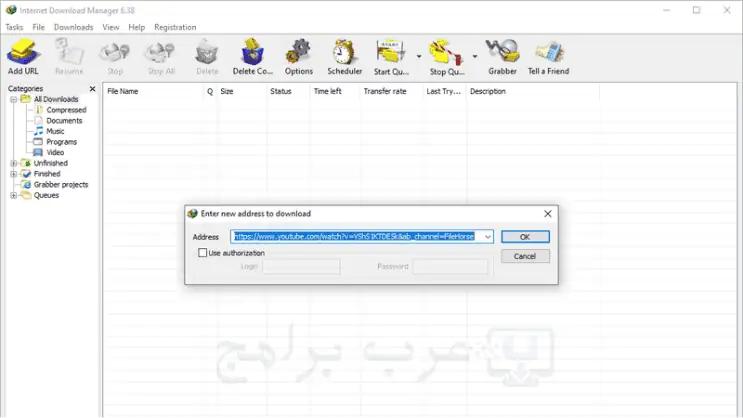Image resolution: width=743 pixels, height=418 pixels.
Task: Collapse the All Downloads tree node
Action: coord(14,99)
